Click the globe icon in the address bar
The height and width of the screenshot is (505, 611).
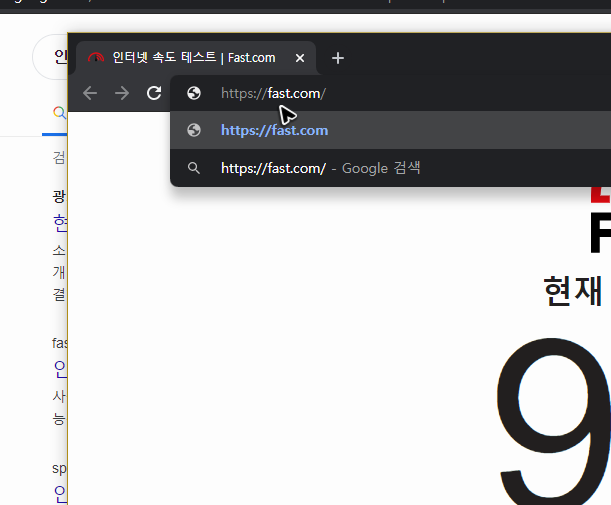[194, 93]
